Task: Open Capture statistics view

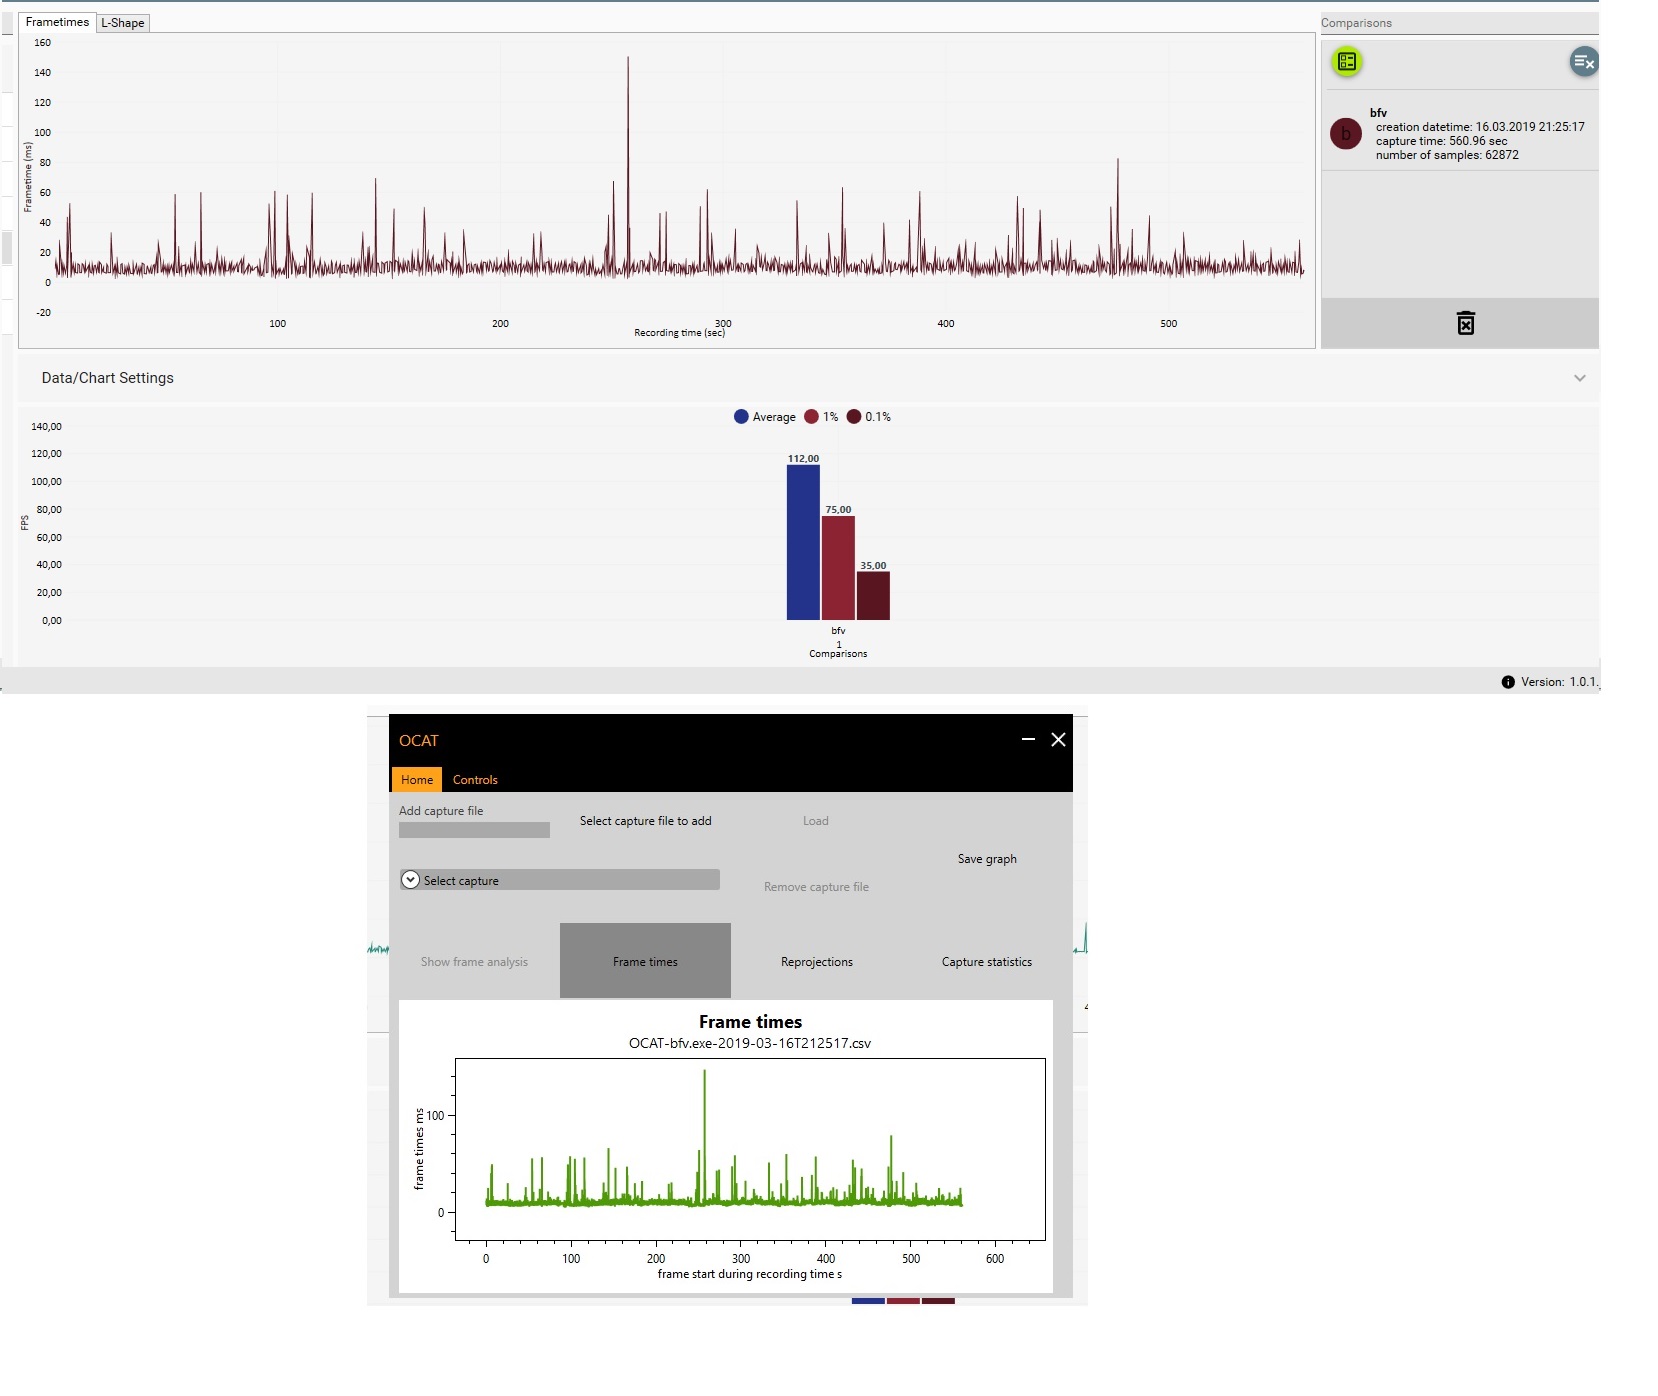Action: click(987, 961)
